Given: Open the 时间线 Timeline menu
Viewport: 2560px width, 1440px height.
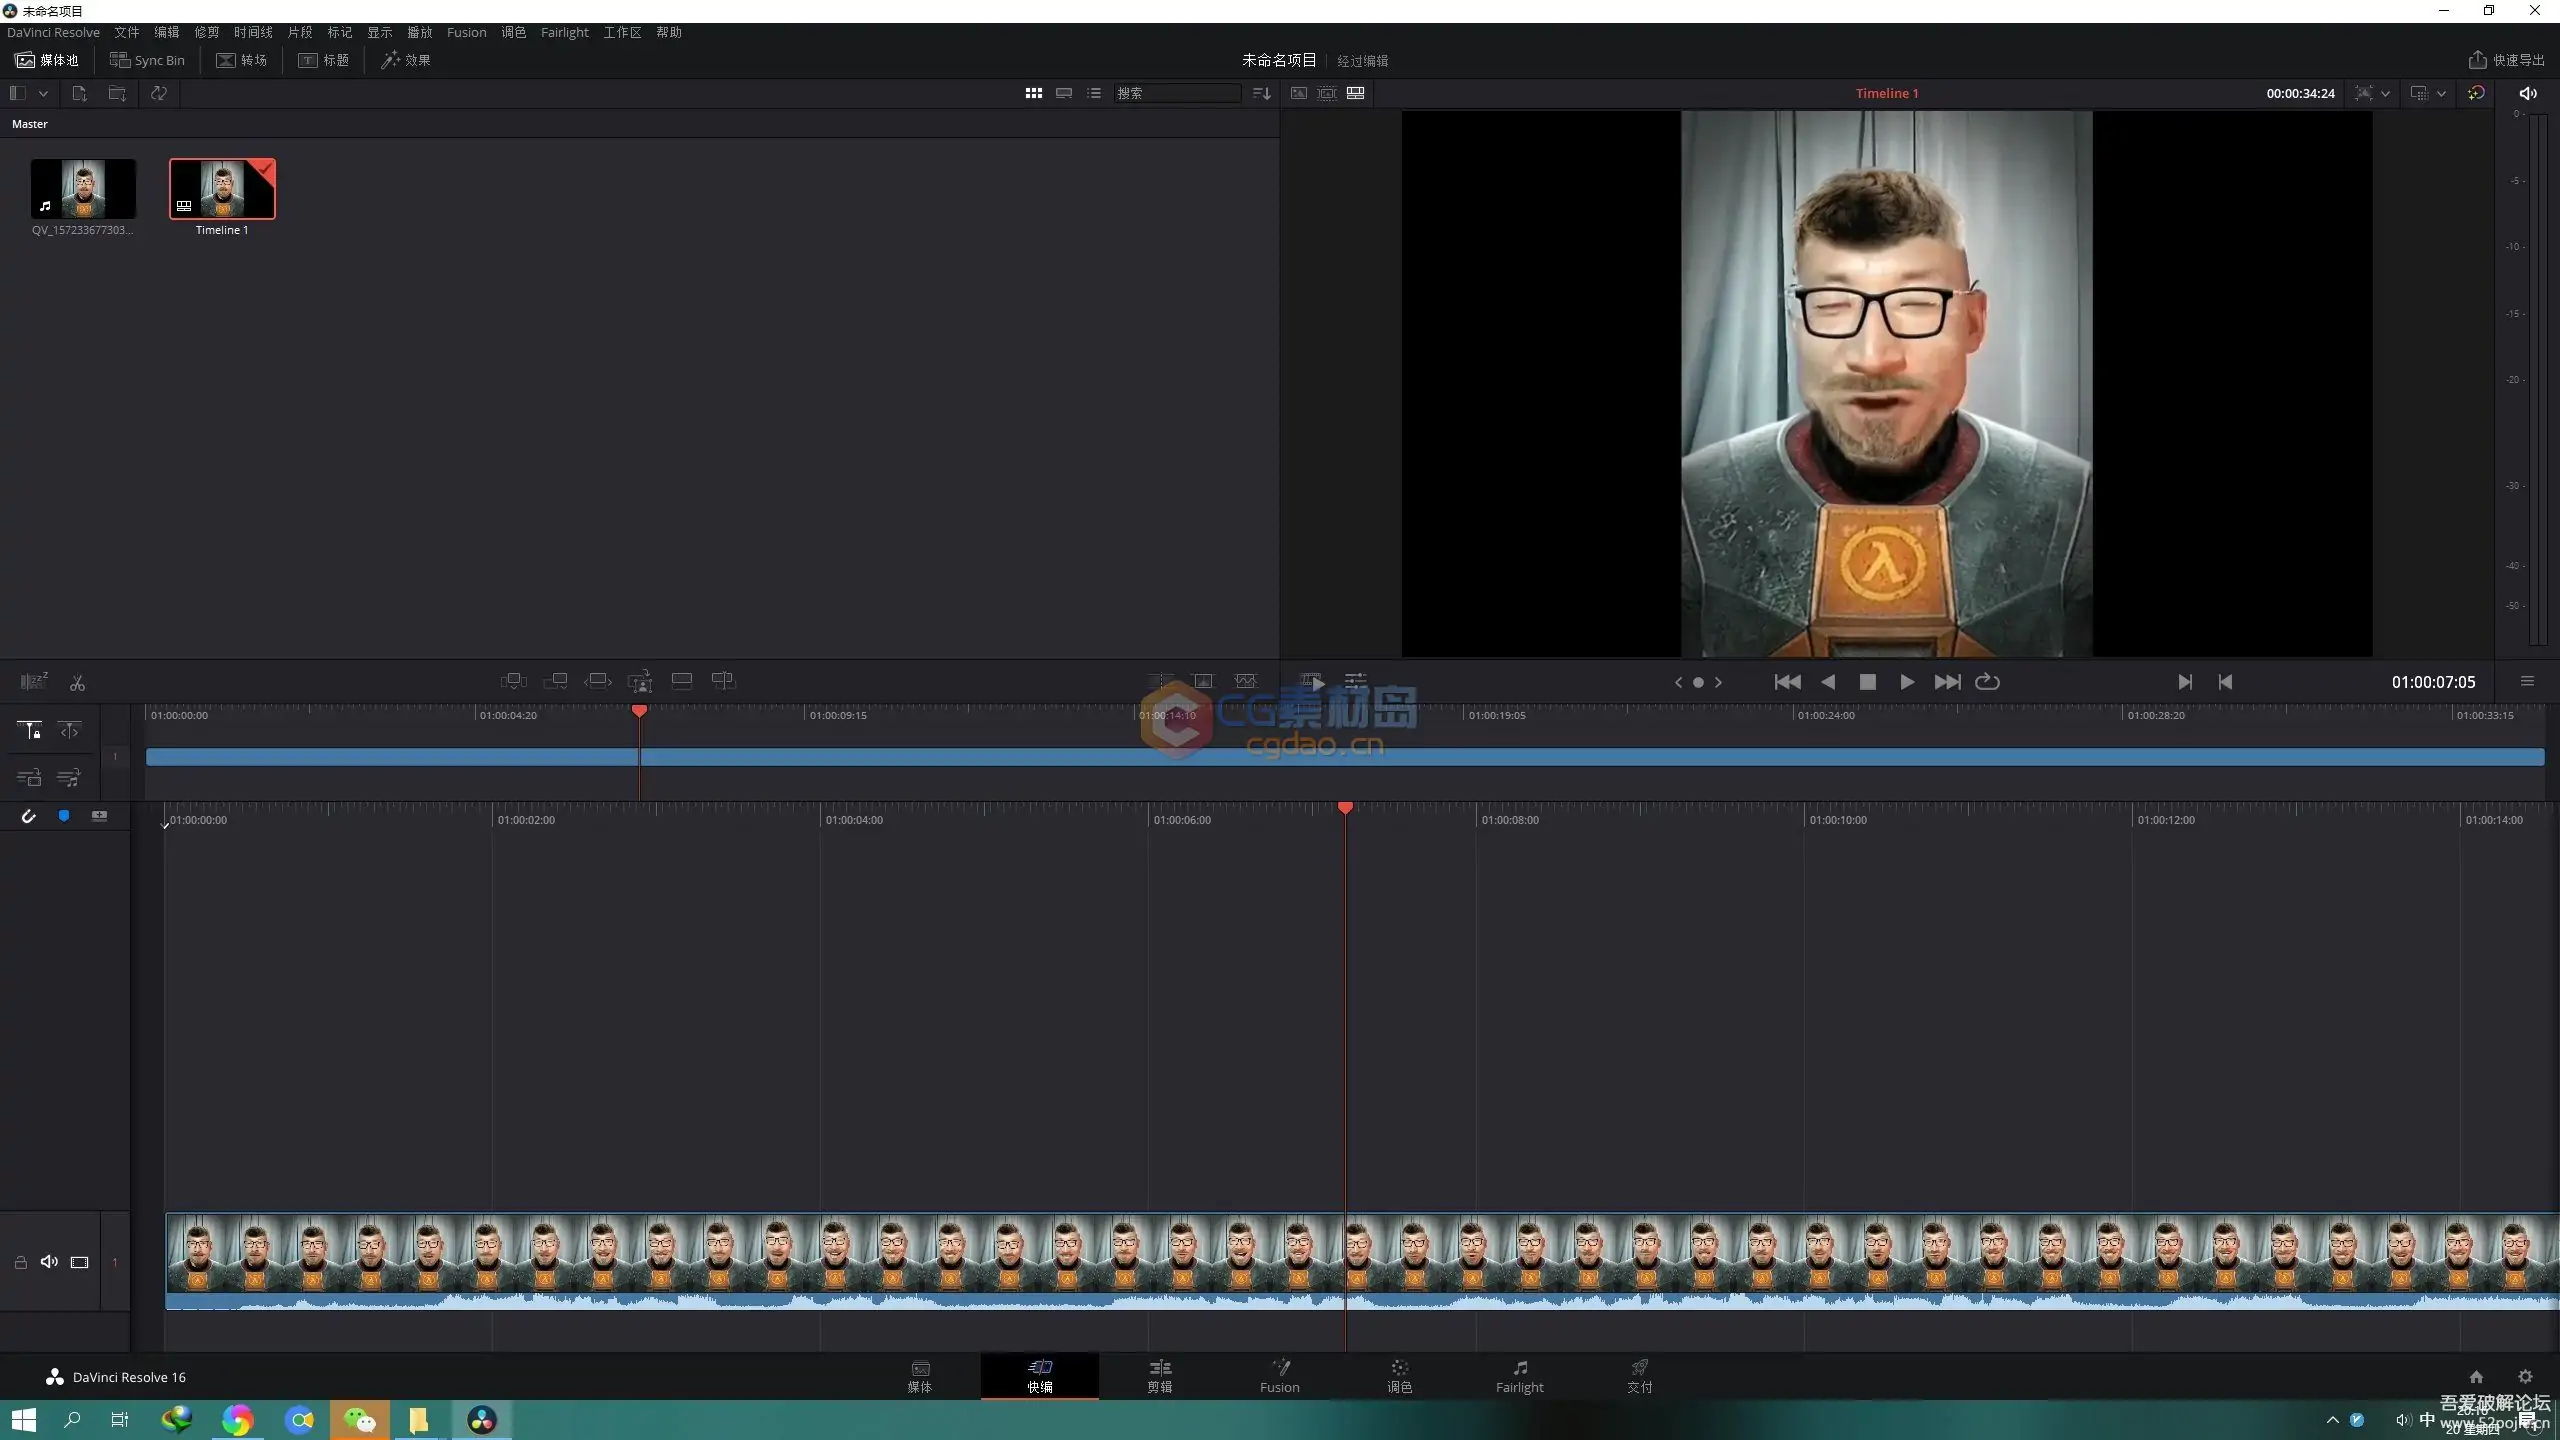Looking at the screenshot, I should point(253,32).
